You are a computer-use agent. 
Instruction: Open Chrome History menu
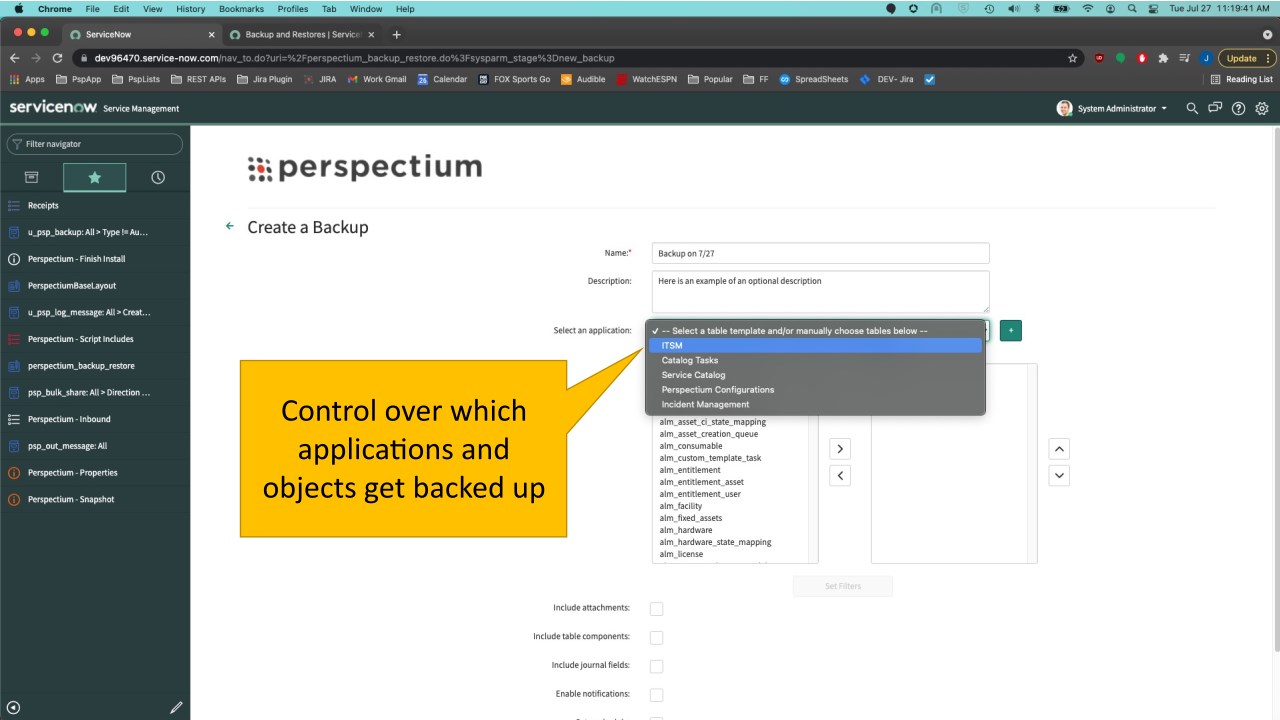[190, 8]
